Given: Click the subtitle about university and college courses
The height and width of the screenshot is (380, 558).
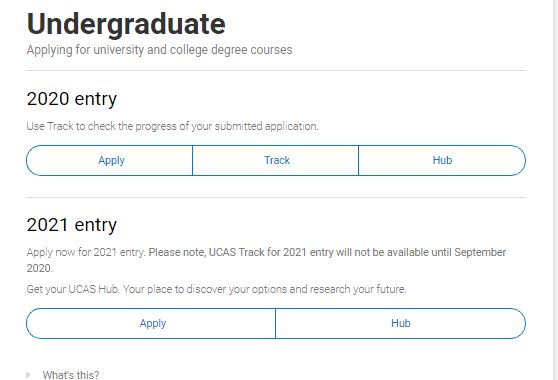Looking at the screenshot, I should click(x=159, y=50).
